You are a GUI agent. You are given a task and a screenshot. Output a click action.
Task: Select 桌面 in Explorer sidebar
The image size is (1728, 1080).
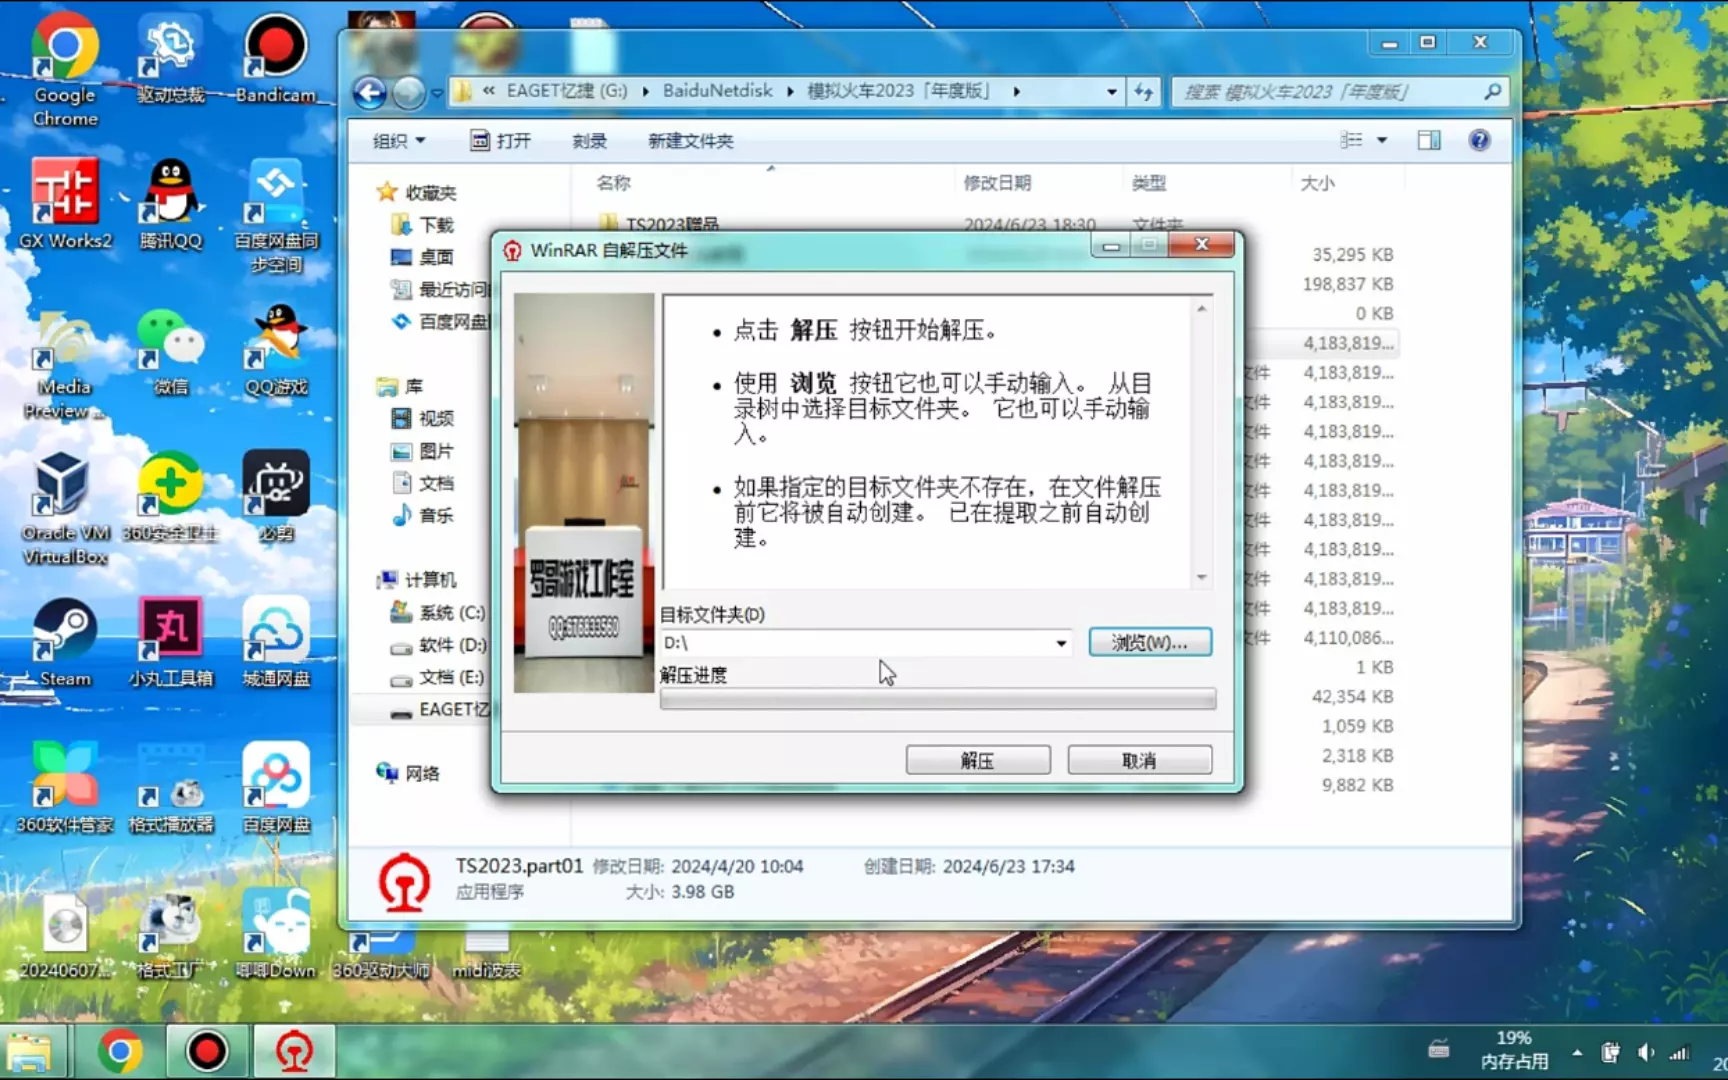pos(424,257)
